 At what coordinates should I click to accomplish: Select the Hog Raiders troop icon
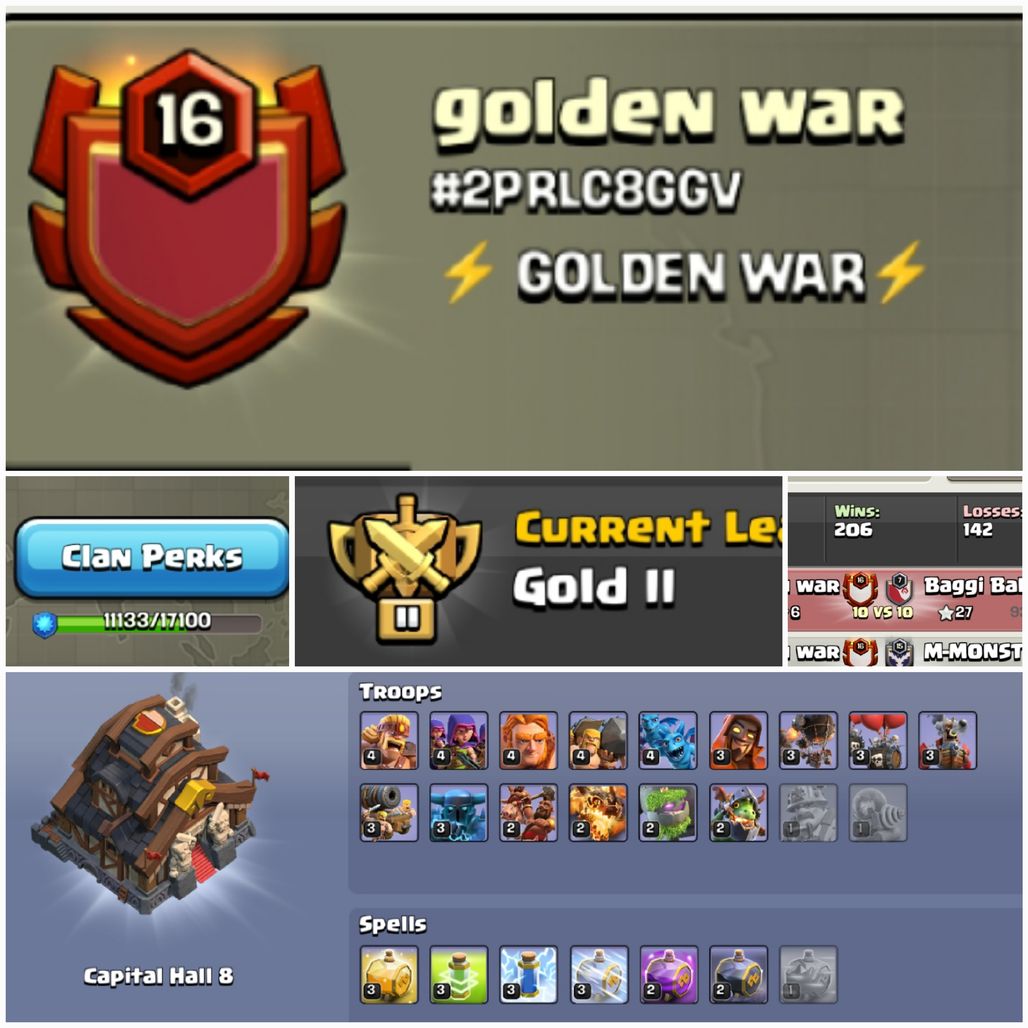528,813
